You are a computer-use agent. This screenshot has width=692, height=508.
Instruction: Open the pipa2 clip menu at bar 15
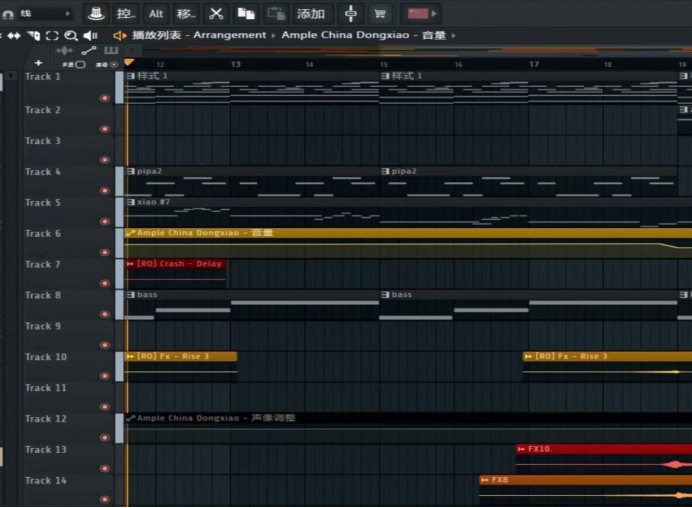coord(385,171)
